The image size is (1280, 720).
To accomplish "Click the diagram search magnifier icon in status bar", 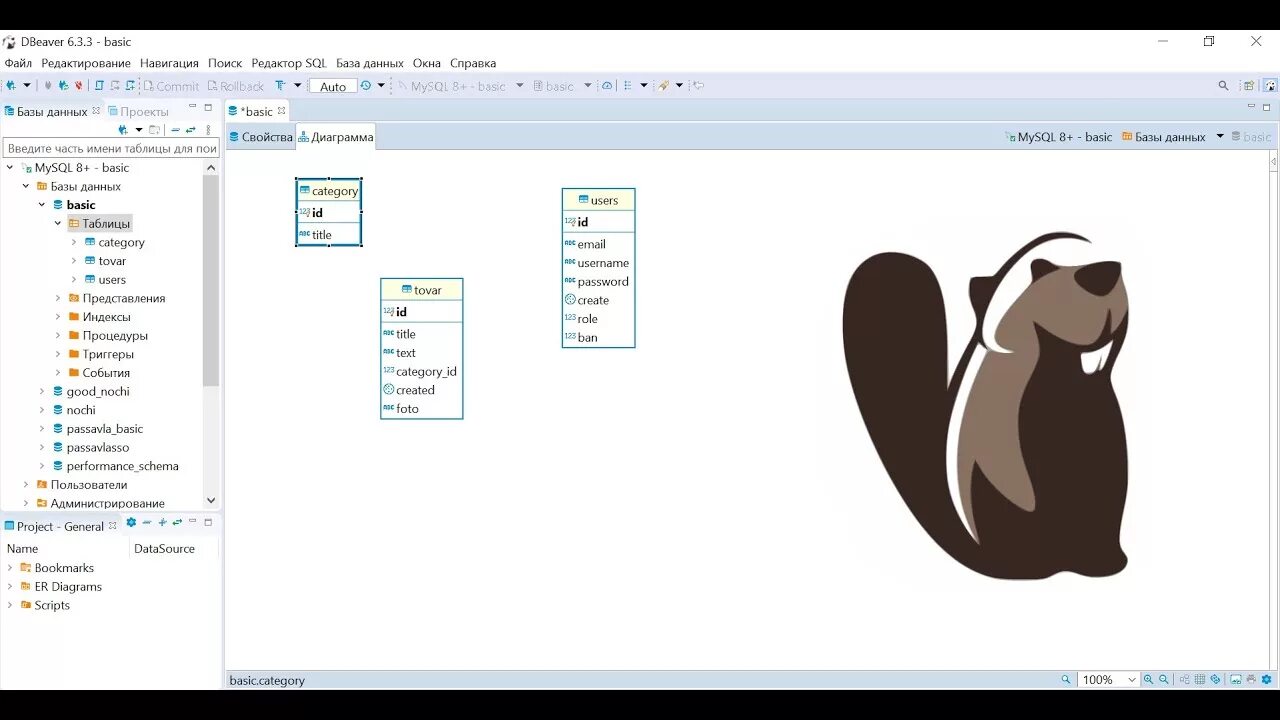I will 1066,679.
